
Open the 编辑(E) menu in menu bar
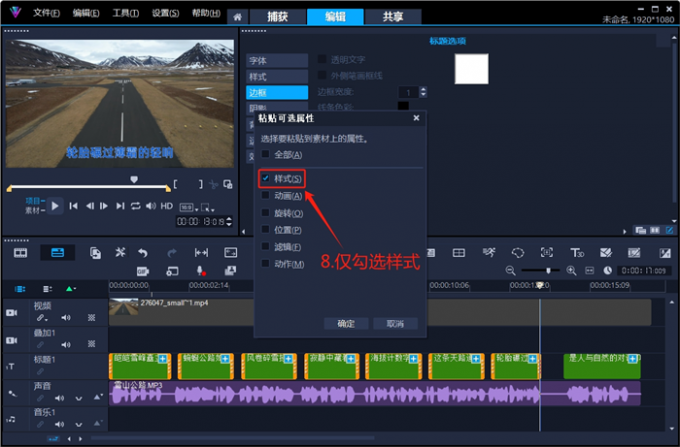(x=86, y=13)
